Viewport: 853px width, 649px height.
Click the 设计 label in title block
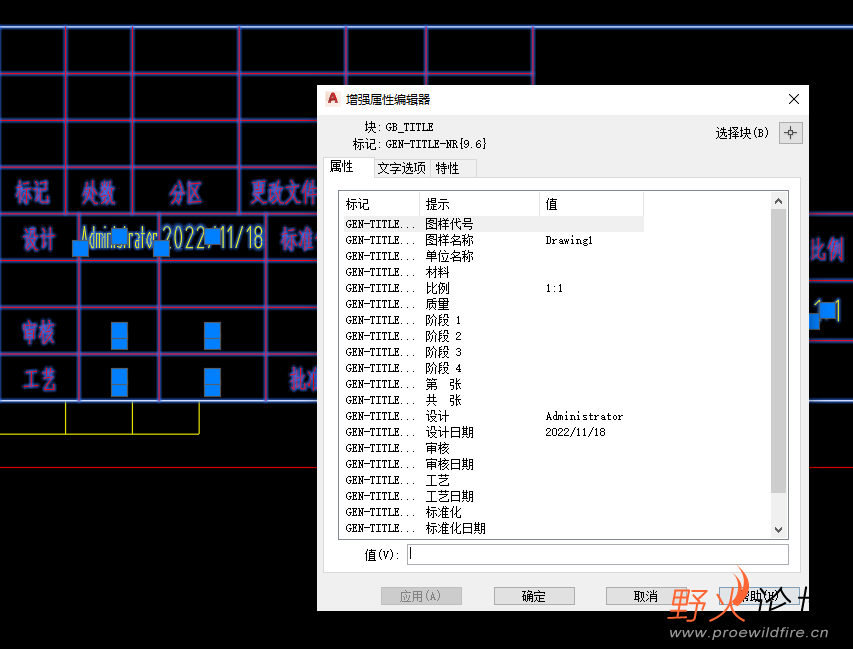(39, 239)
